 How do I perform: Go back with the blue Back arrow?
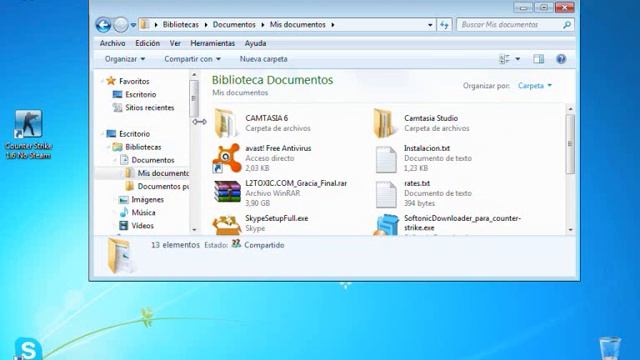coord(103,25)
